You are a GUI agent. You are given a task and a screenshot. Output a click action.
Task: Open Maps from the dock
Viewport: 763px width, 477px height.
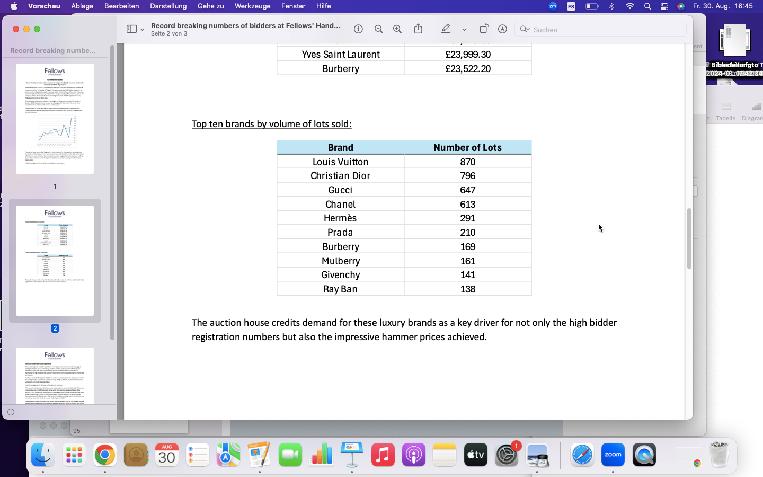click(x=228, y=455)
